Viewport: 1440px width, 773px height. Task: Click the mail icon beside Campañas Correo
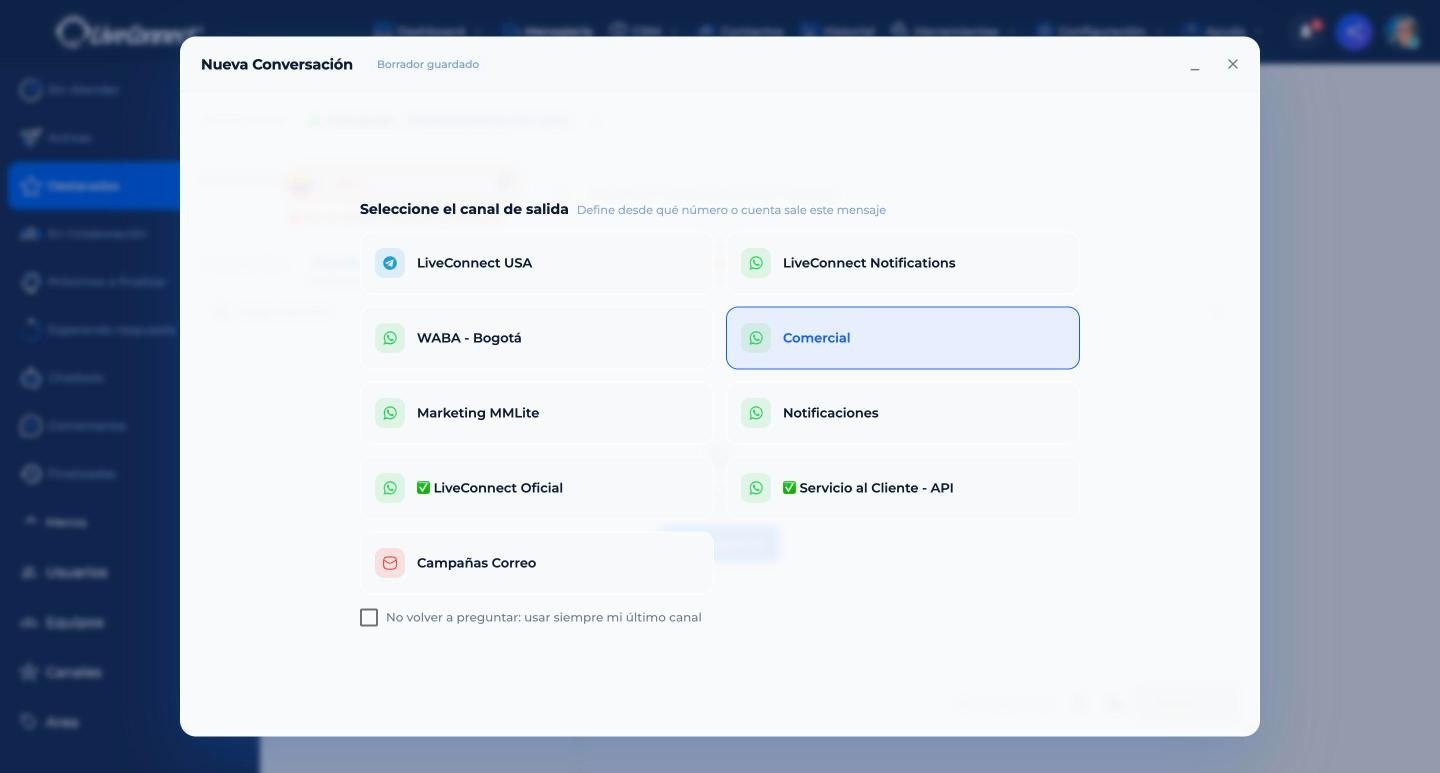coord(390,563)
